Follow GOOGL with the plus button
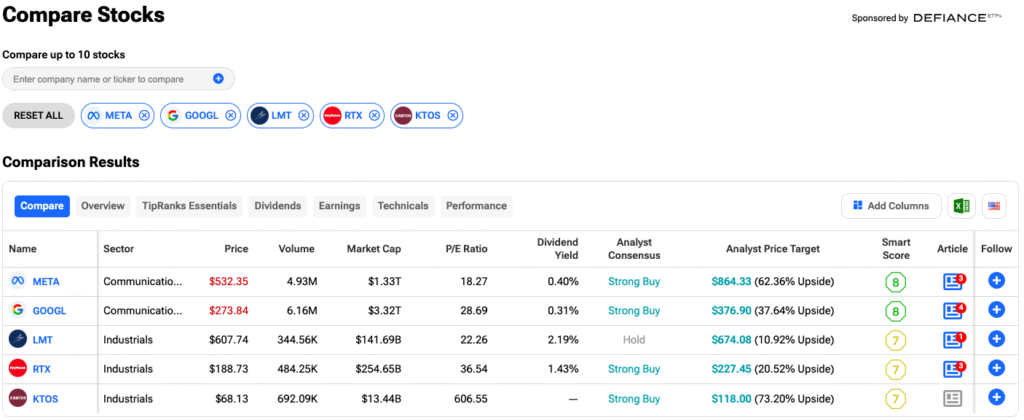 coord(996,310)
